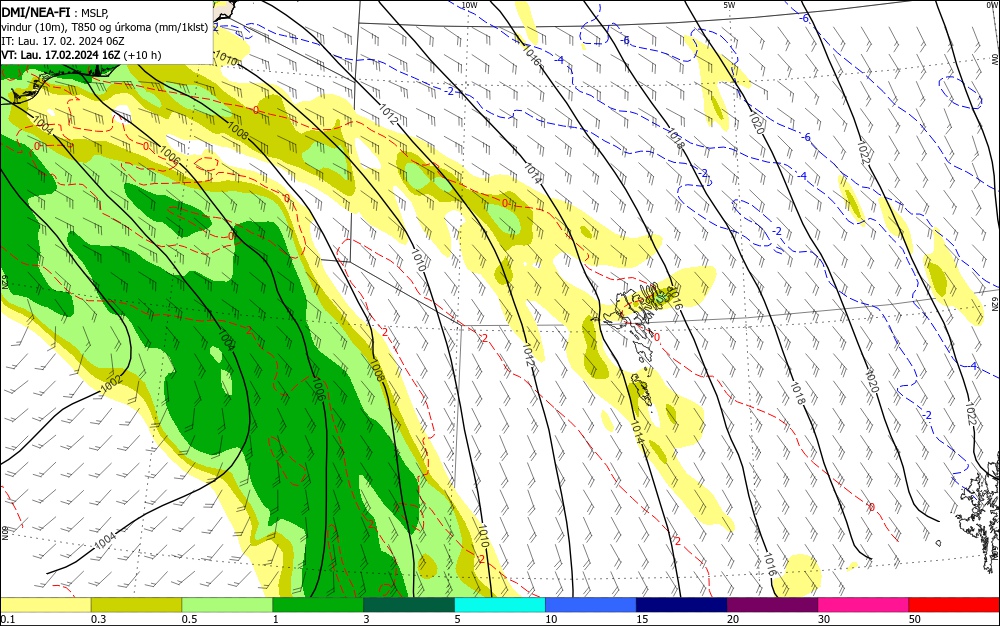The image size is (1000, 626).
Task: Click the green 1–3 precipitation legend swatch
Action: click(318, 605)
